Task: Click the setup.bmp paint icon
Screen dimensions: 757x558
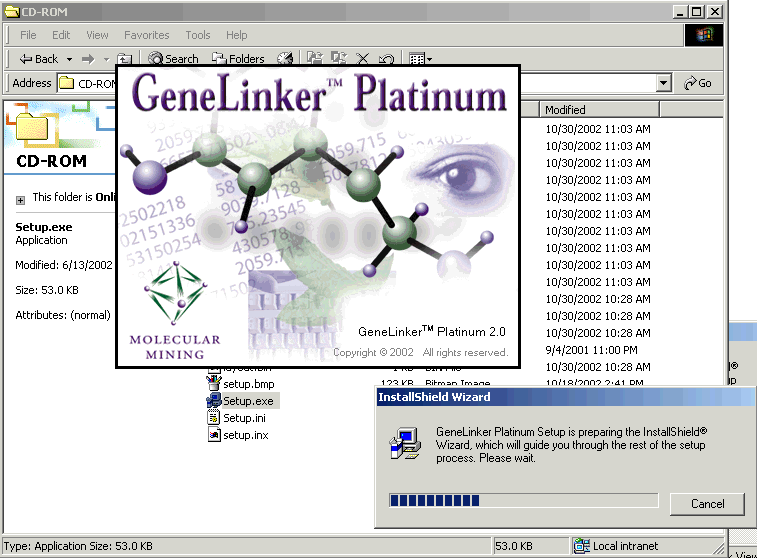Action: tap(213, 383)
